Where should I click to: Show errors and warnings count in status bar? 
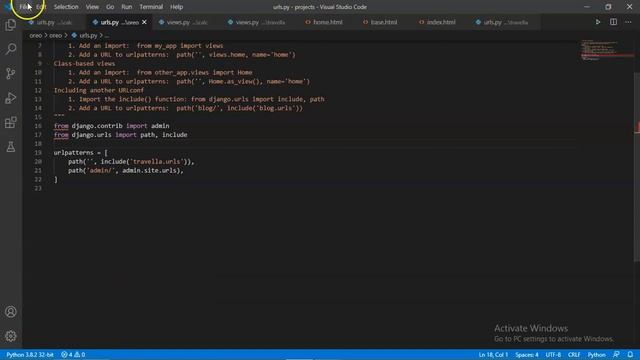73,355
